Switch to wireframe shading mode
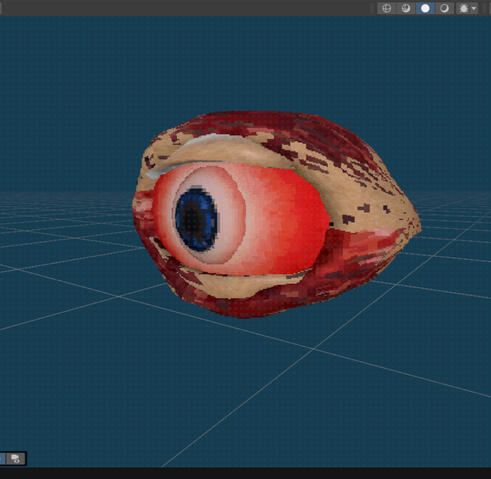This screenshot has width=491, height=479. [387, 8]
